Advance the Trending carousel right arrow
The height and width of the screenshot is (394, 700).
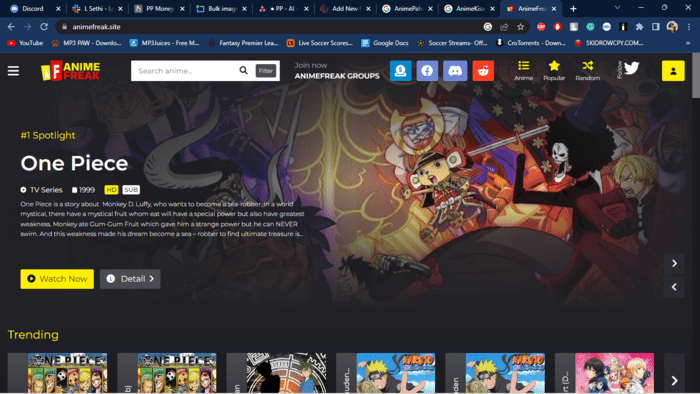pos(674,380)
